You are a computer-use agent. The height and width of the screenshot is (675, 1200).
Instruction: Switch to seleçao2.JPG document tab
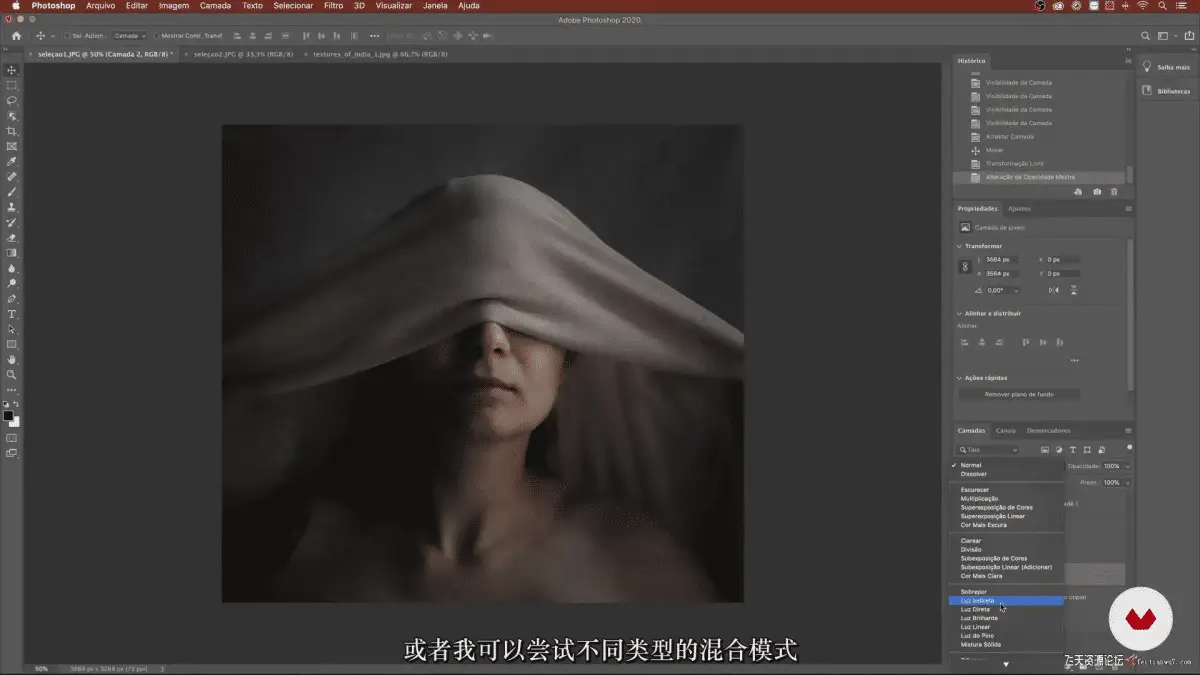[x=243, y=54]
